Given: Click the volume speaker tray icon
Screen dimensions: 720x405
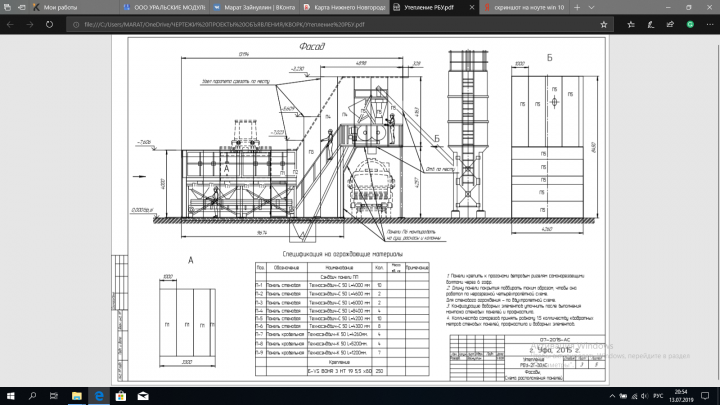Looking at the screenshot, I should pyautogui.click(x=645, y=396).
